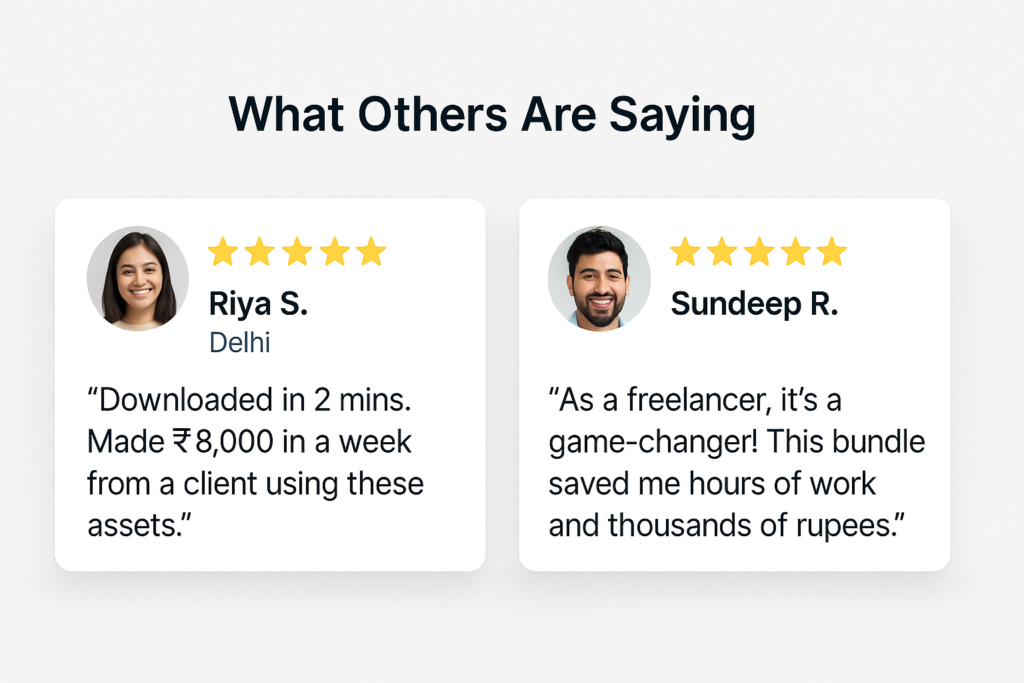Click the second star in Sundeep R.'s rating
Image resolution: width=1024 pixels, height=683 pixels.
tap(722, 252)
